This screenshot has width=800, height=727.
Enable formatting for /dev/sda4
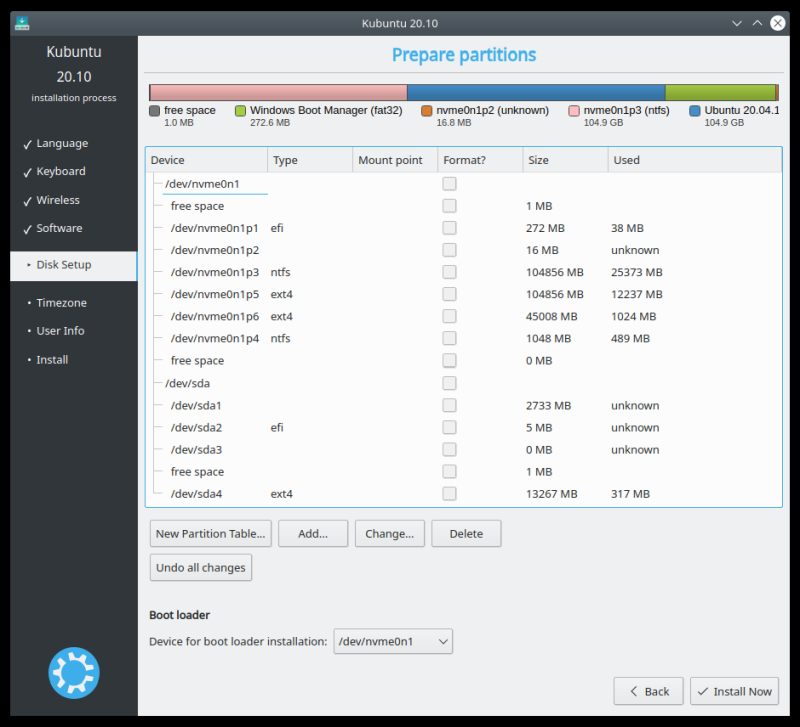[449, 493]
